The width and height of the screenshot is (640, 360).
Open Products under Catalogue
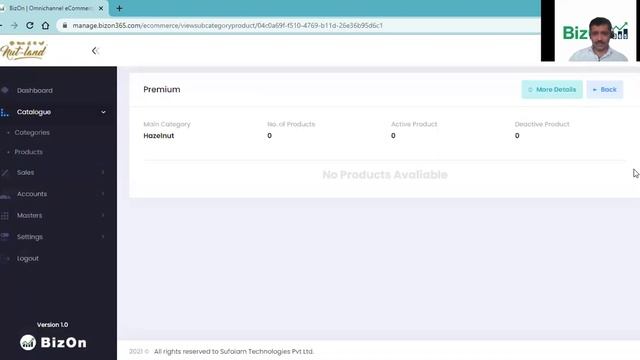[29, 152]
